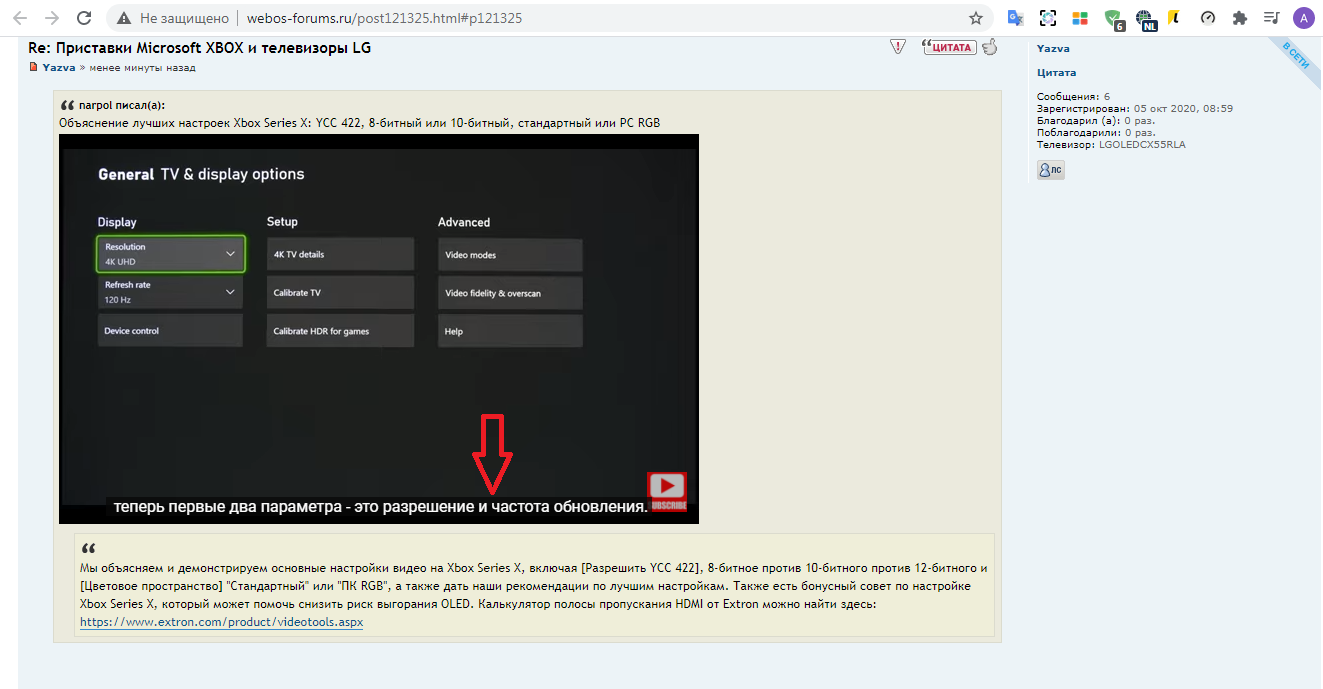
Task: Send a private message via ЛС button
Action: [1050, 171]
